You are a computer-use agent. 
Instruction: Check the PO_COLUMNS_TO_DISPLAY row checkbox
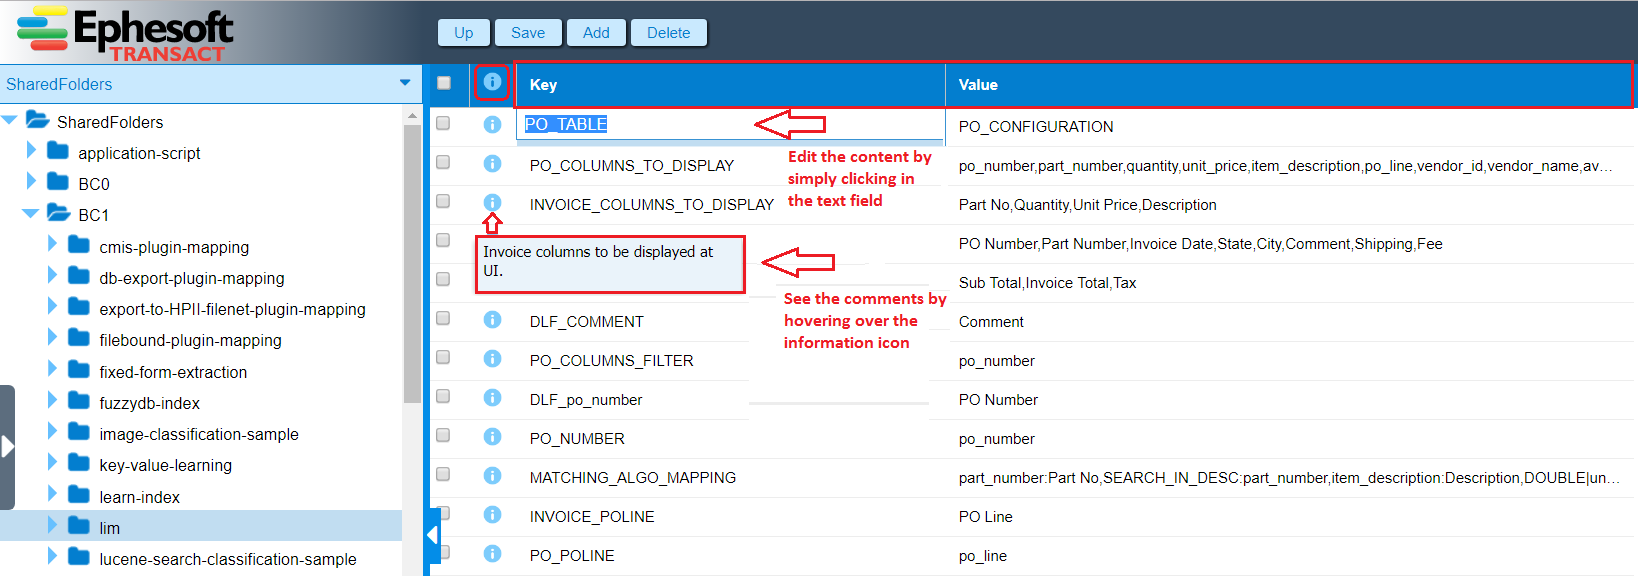[x=443, y=162]
